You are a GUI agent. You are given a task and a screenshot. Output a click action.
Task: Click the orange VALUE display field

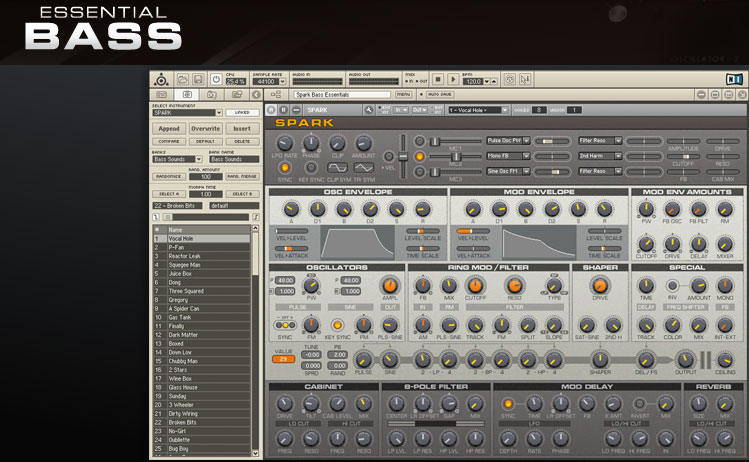point(283,359)
